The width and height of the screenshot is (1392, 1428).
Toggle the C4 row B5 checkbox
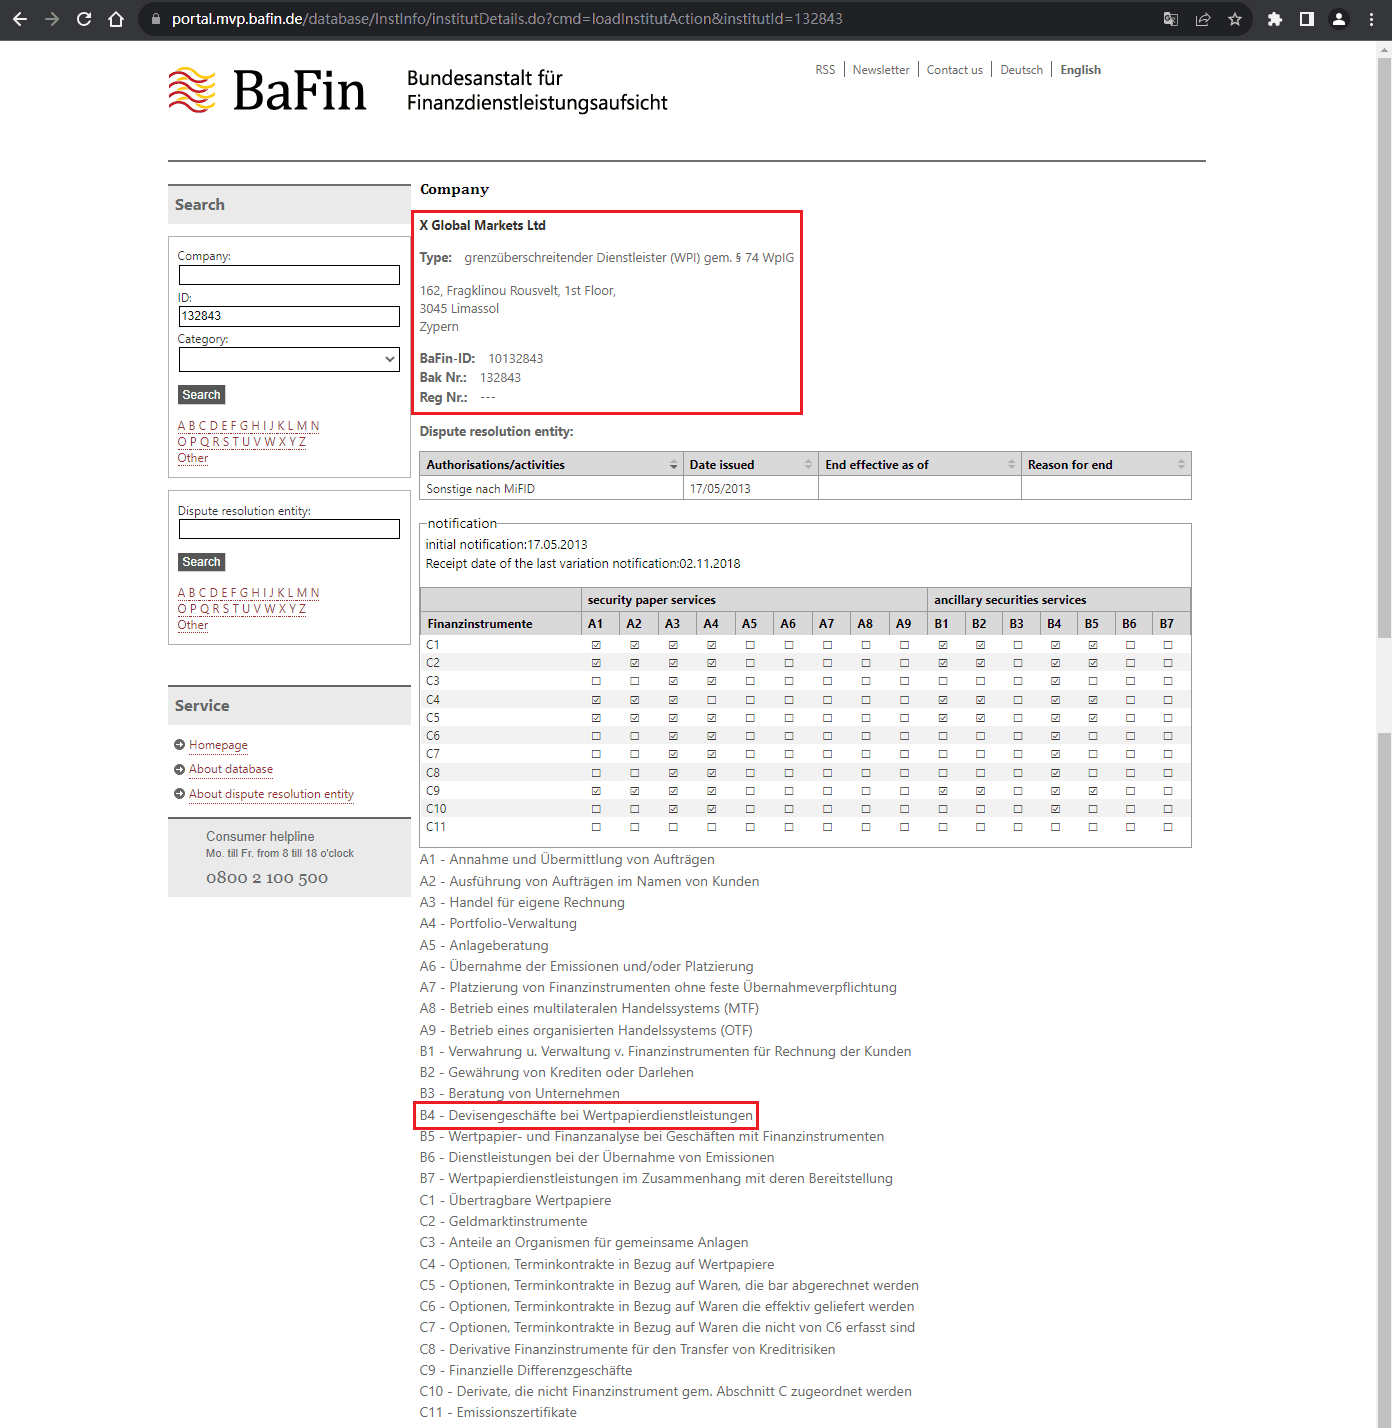point(1093,700)
